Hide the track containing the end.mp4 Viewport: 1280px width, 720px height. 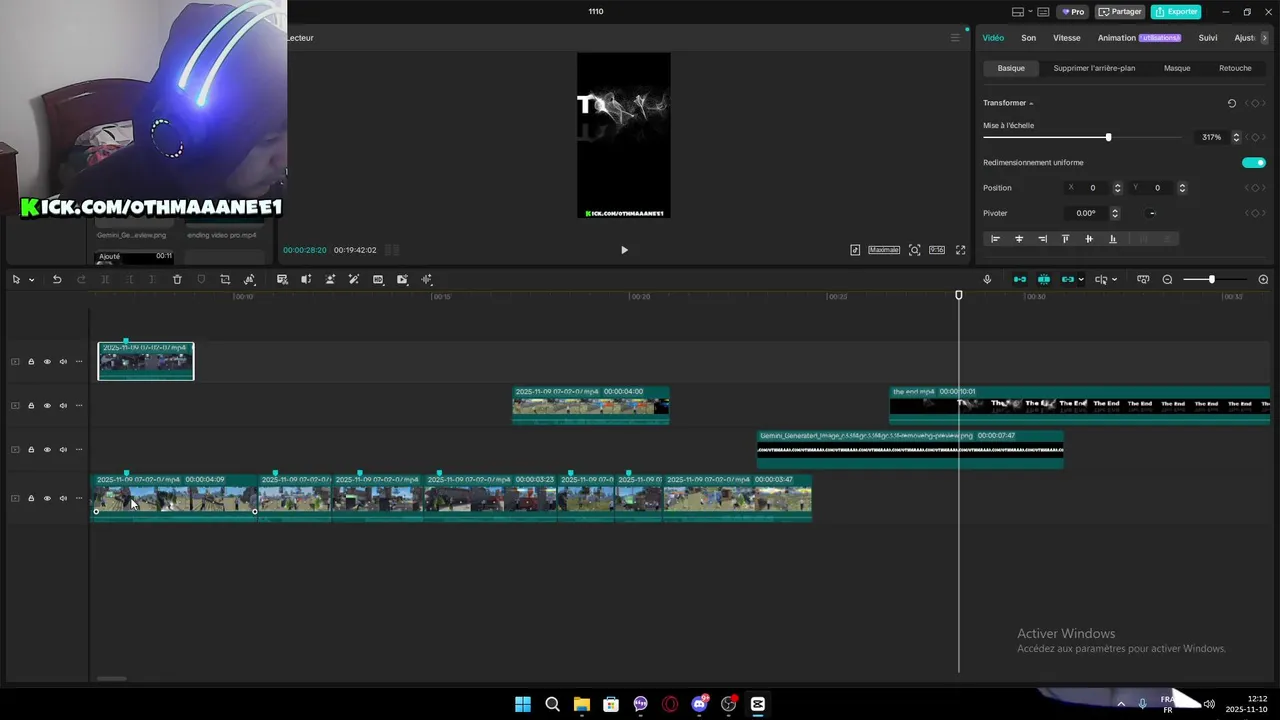pos(47,406)
